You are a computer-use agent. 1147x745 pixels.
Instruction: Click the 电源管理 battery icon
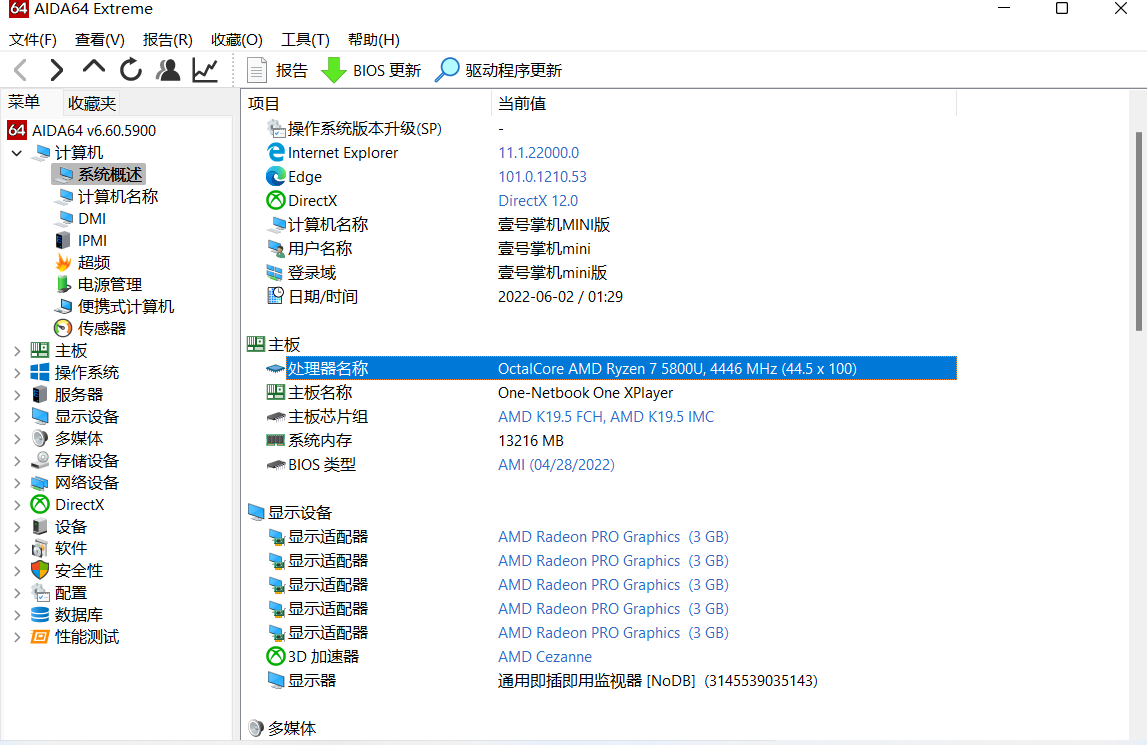[64, 284]
